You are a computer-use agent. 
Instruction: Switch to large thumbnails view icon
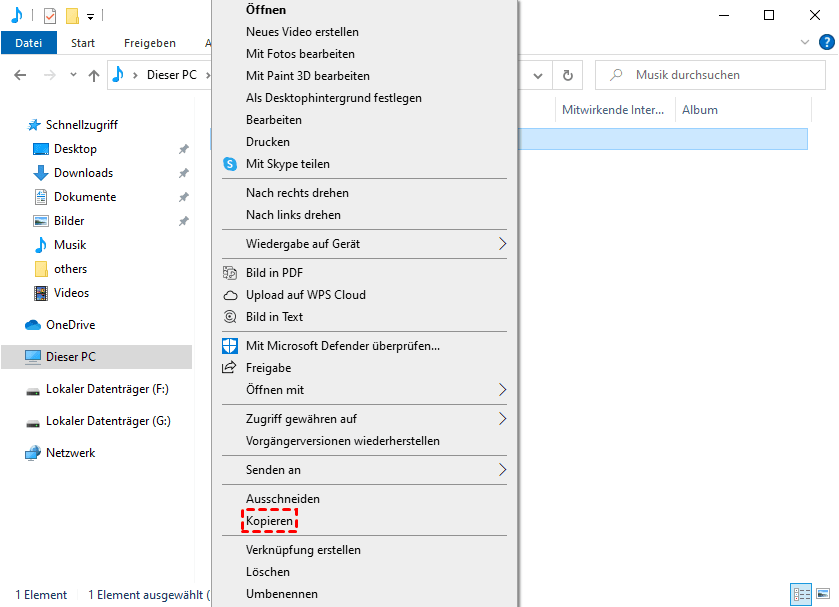(x=824, y=594)
